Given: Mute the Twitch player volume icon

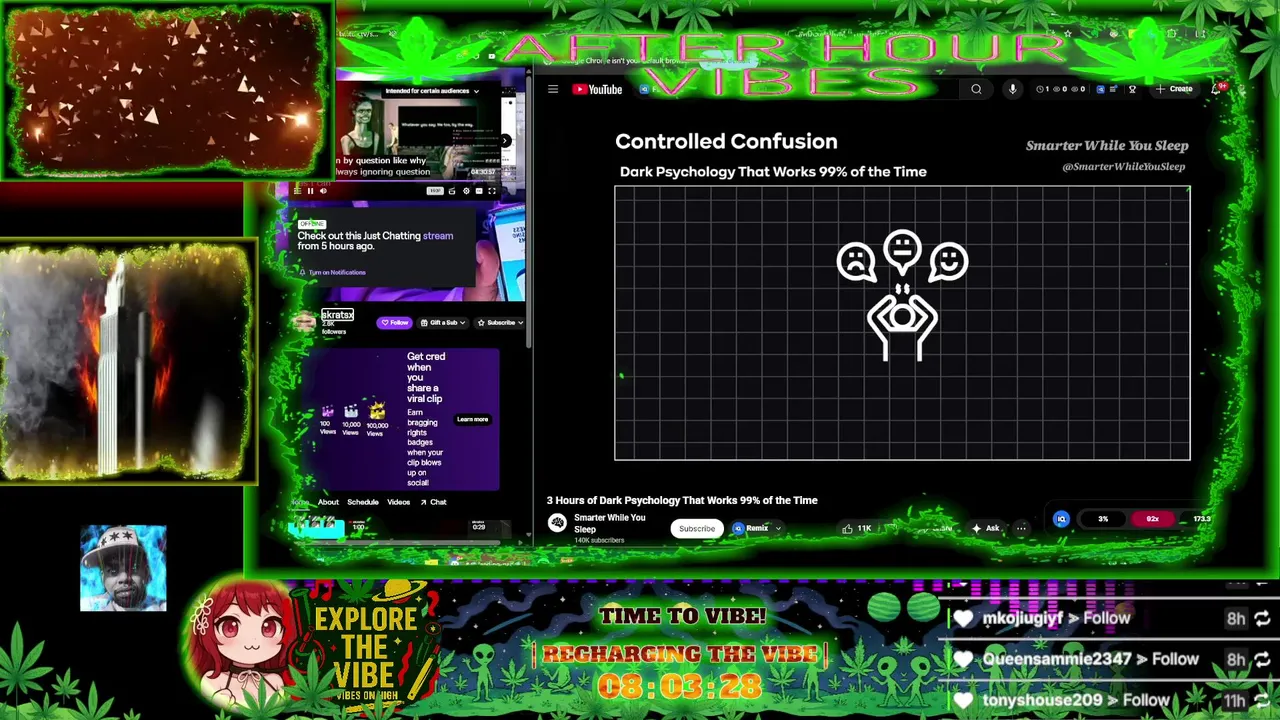Looking at the screenshot, I should pyautogui.click(x=323, y=191).
